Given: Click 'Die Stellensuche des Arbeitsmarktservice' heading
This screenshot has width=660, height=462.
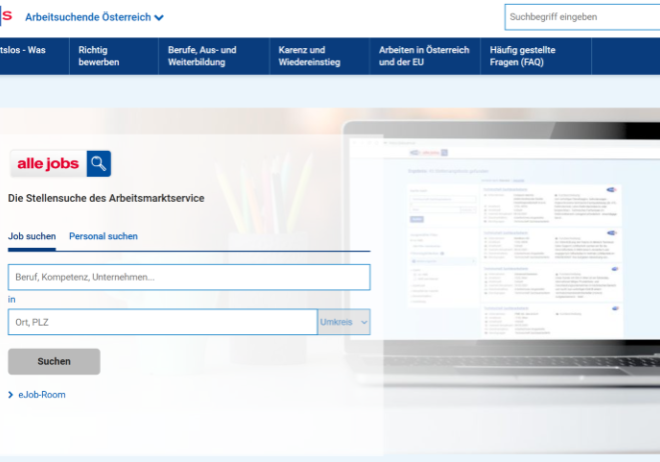Looking at the screenshot, I should coord(106,198).
